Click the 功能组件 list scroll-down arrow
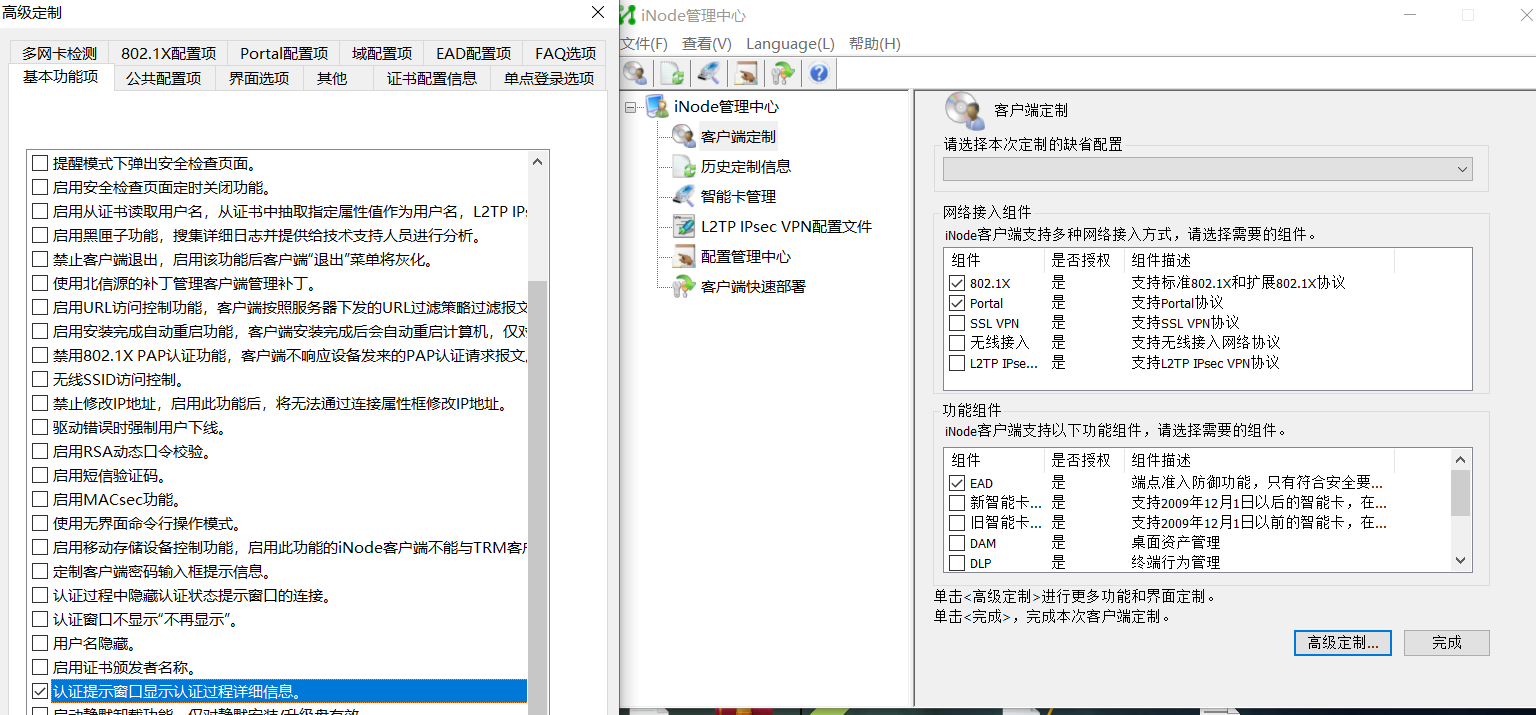 (1461, 562)
